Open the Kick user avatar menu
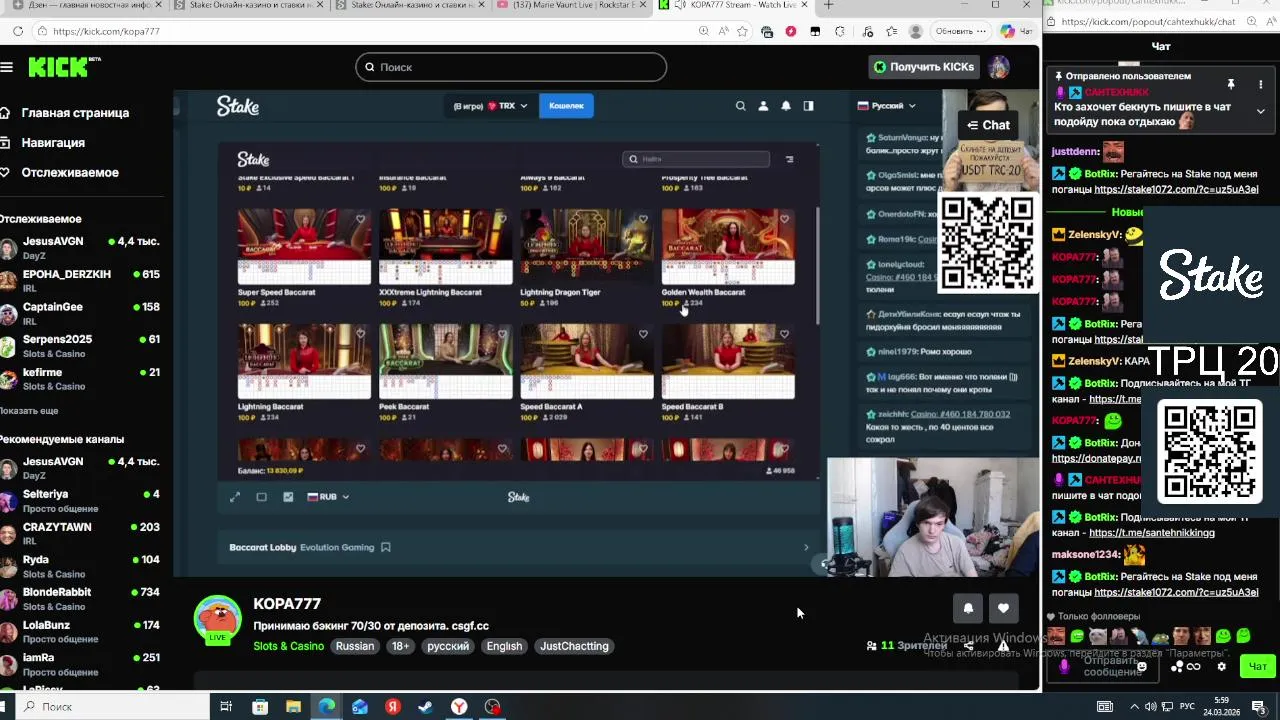 pyautogui.click(x=998, y=67)
